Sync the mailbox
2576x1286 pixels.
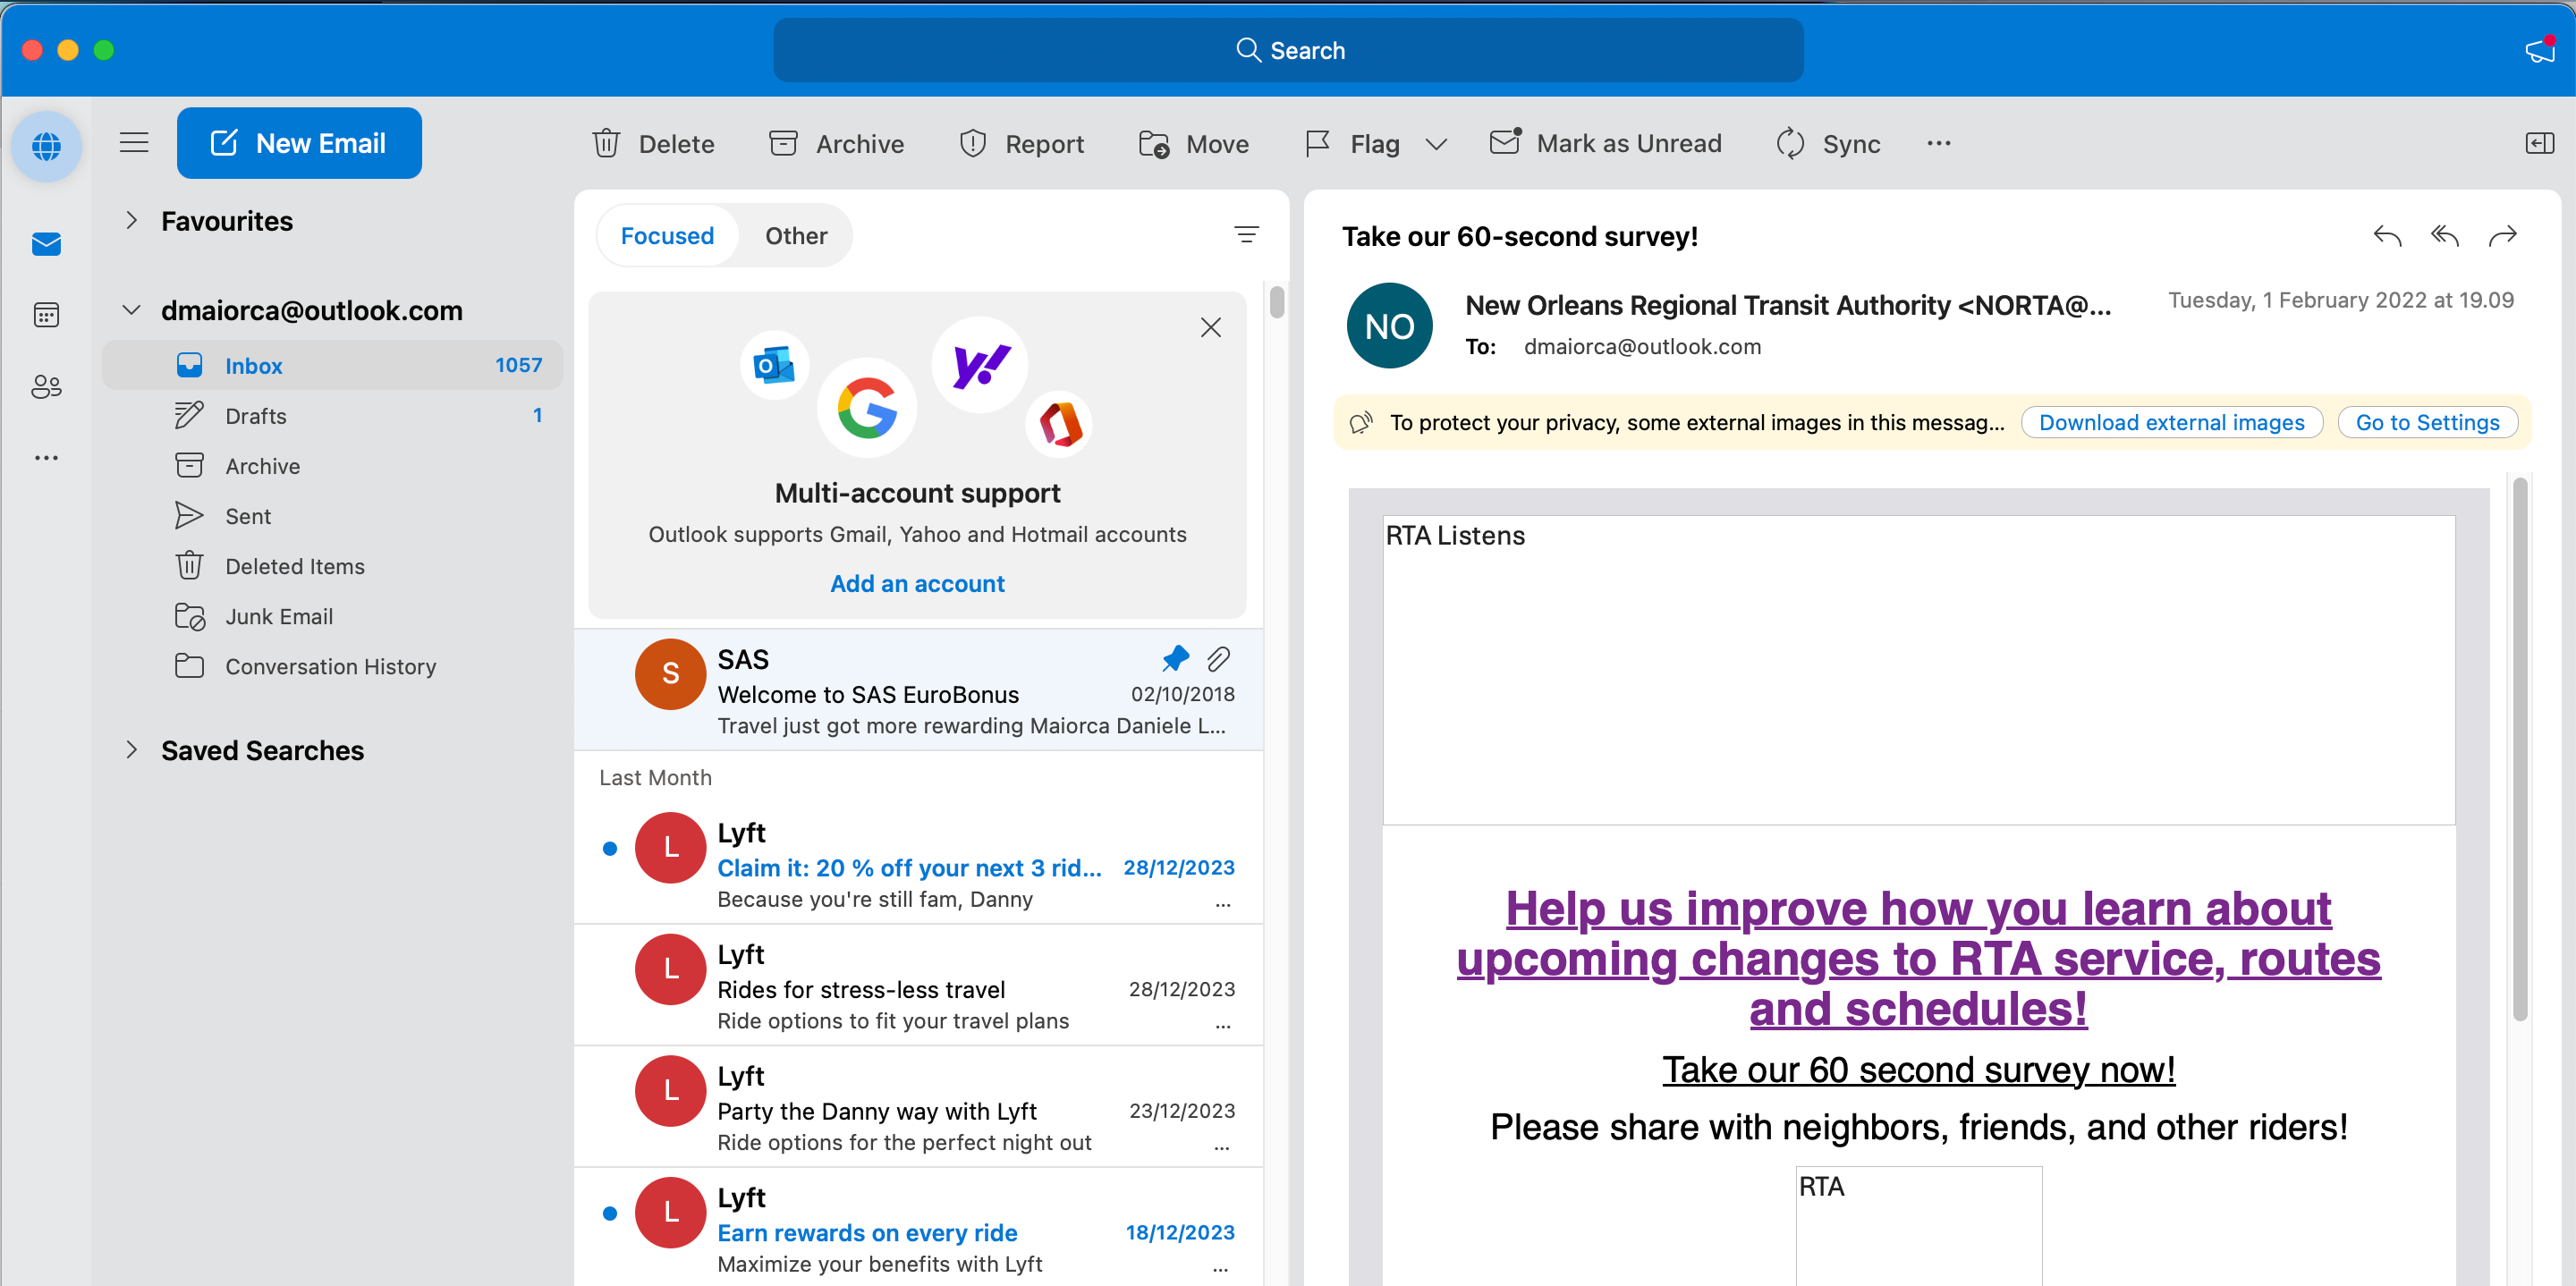click(x=1829, y=143)
